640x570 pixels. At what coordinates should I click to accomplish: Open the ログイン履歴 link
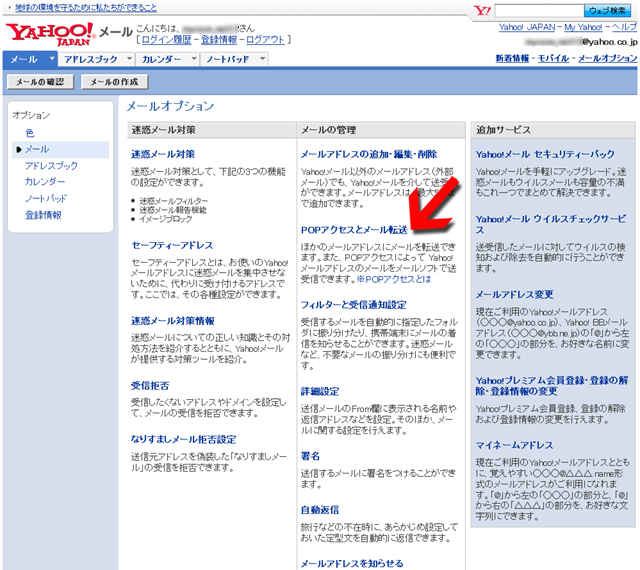[x=167, y=40]
